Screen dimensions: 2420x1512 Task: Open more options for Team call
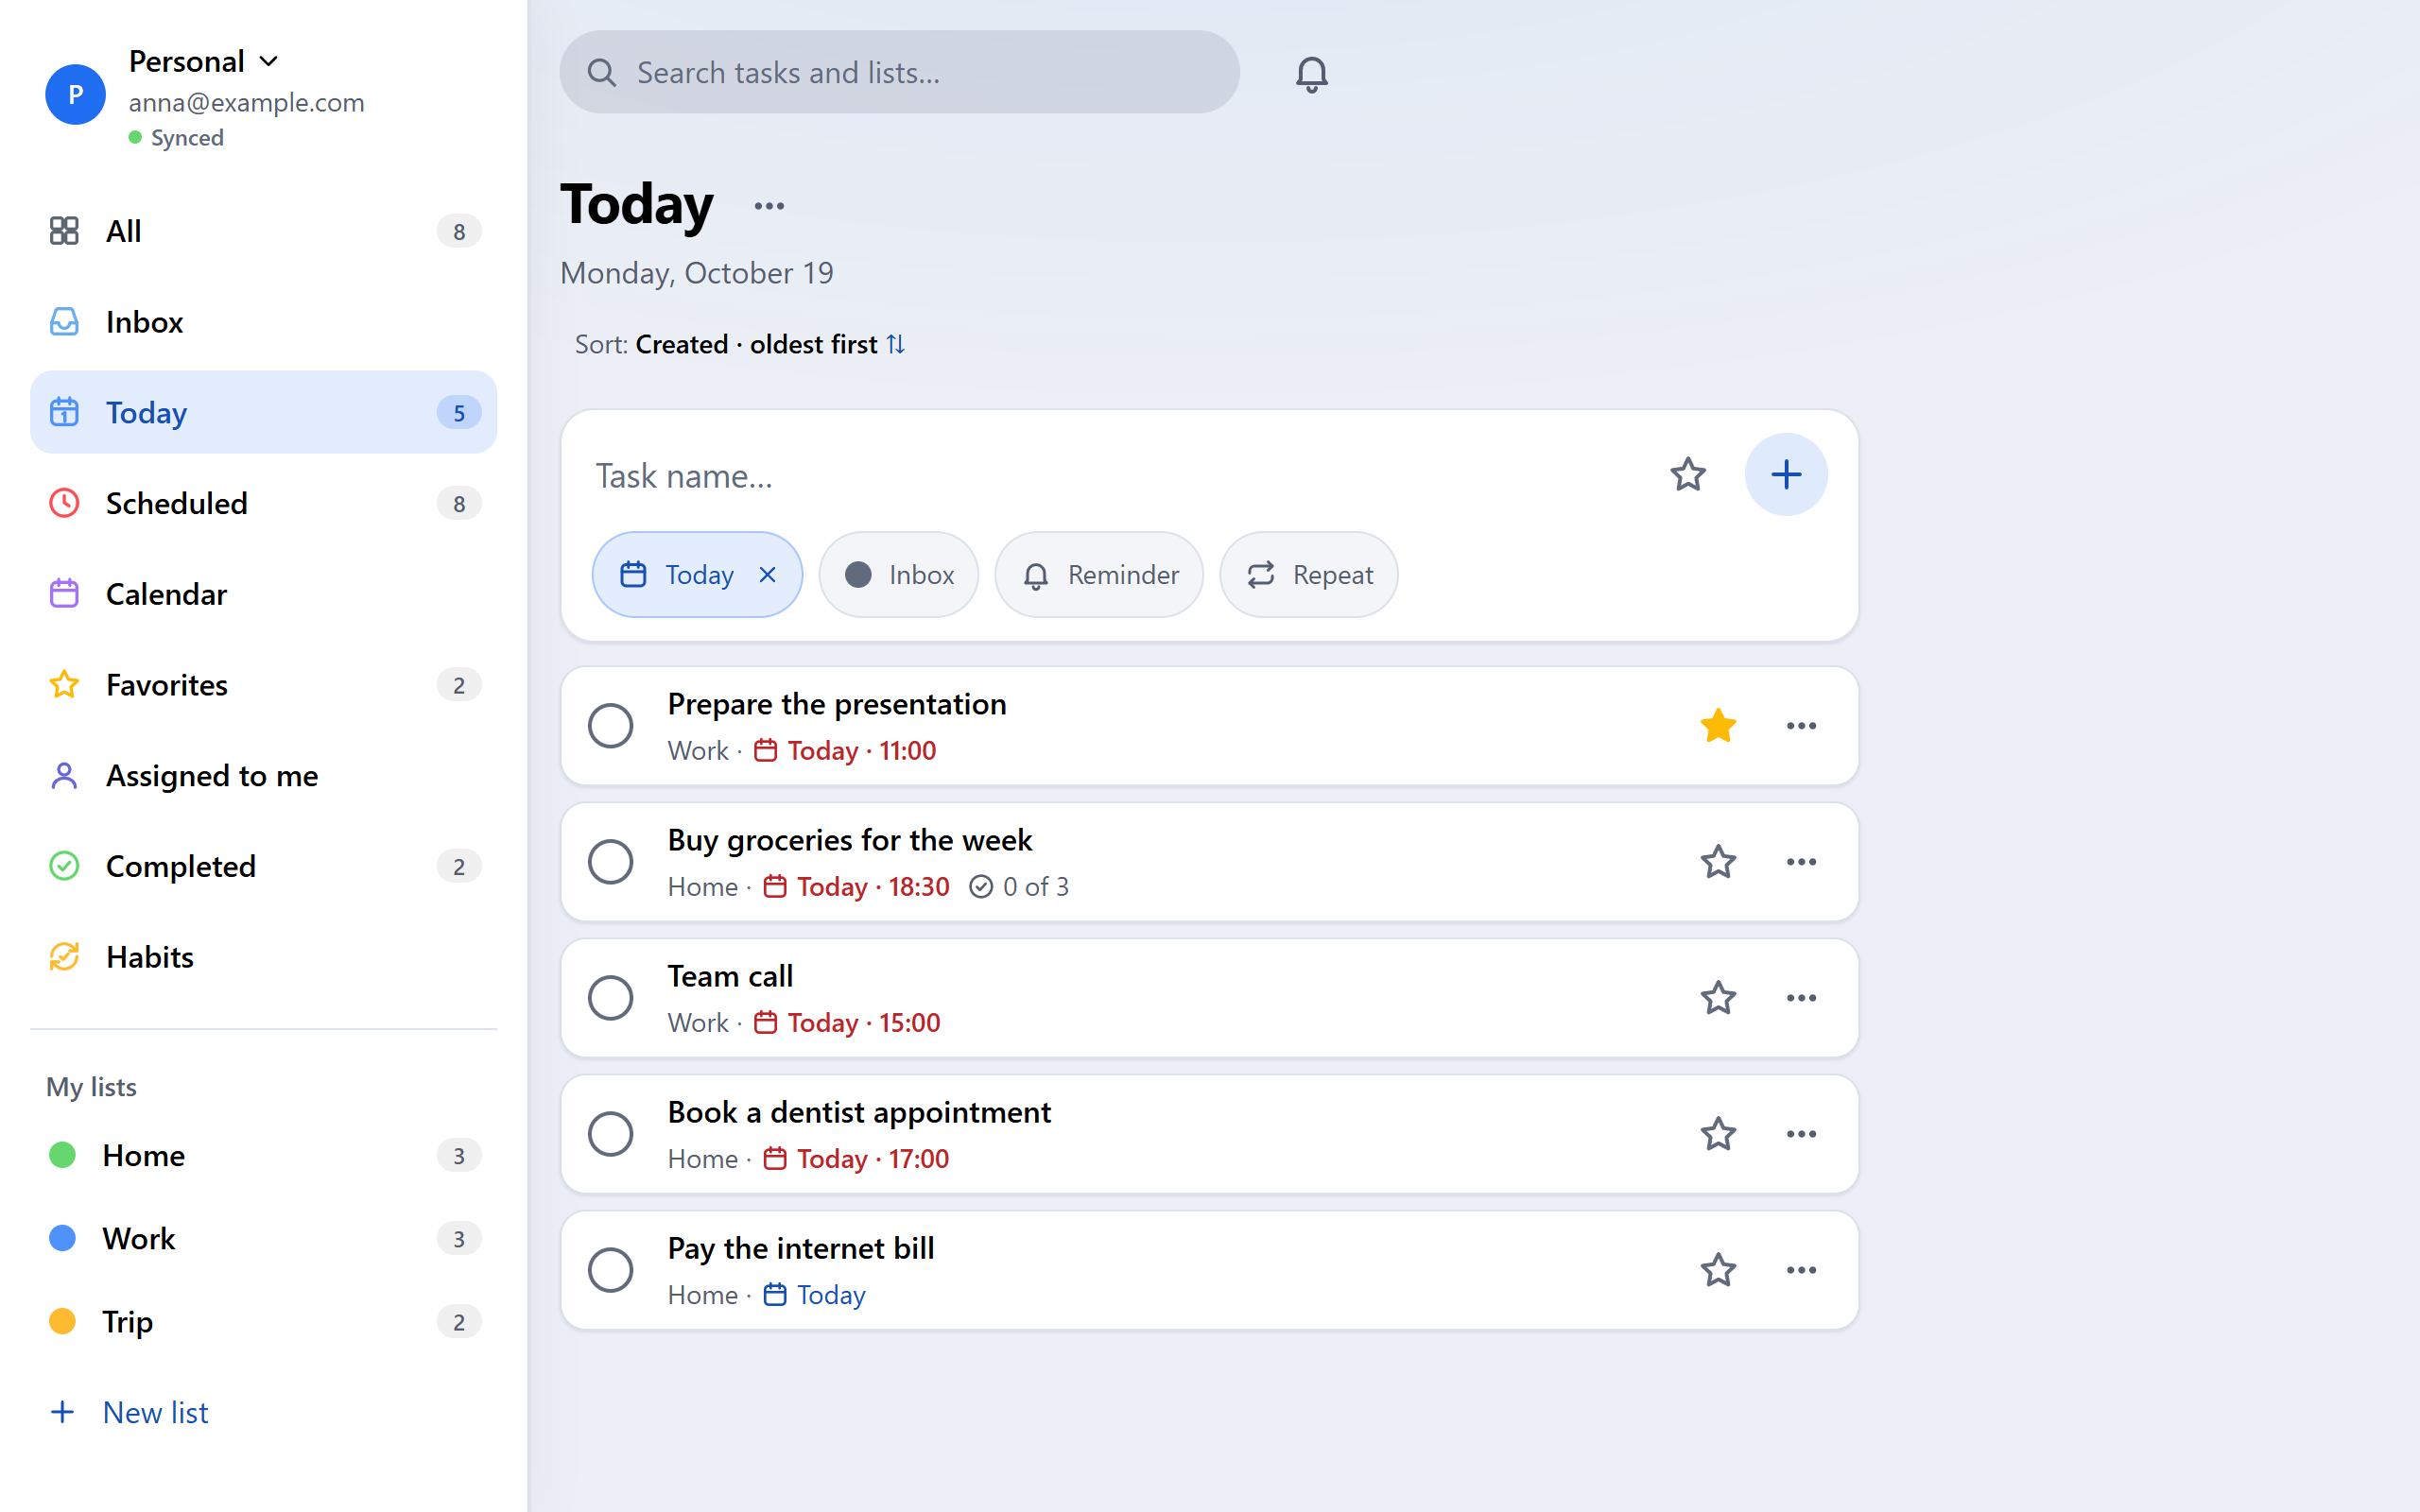(1801, 998)
